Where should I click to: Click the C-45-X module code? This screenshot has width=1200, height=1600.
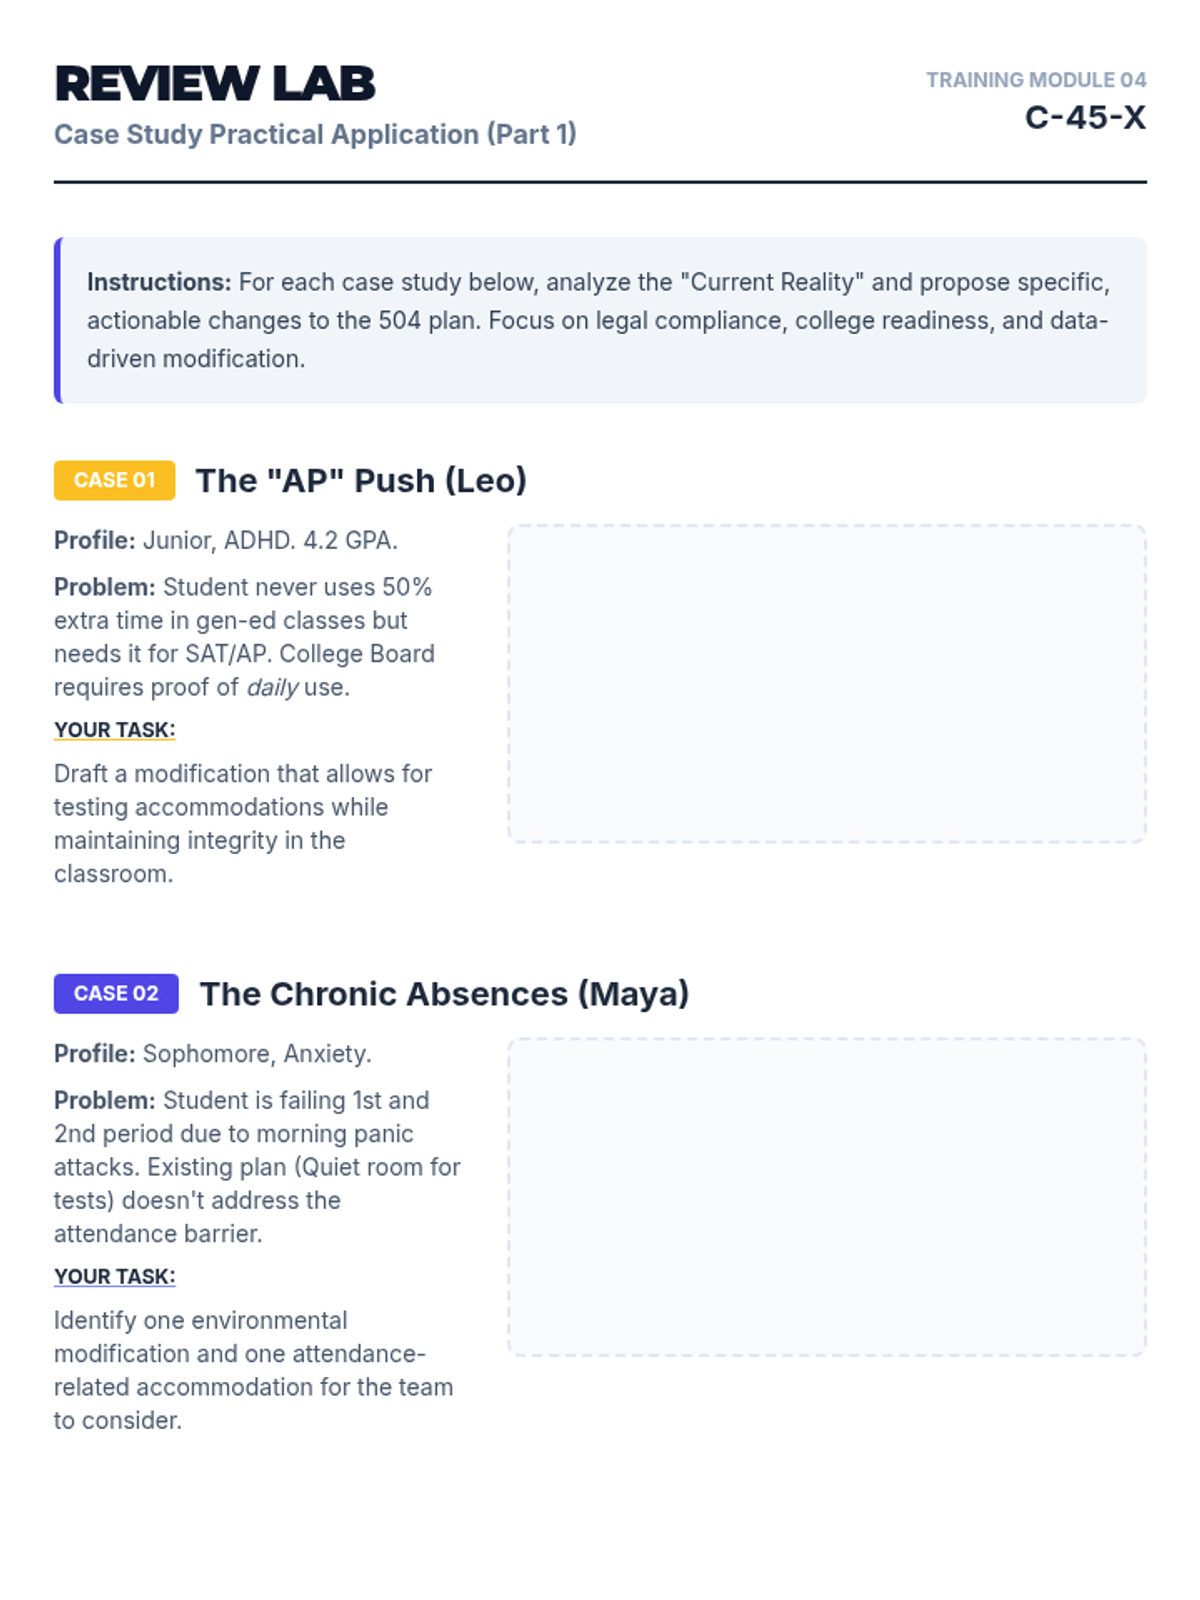[1085, 118]
